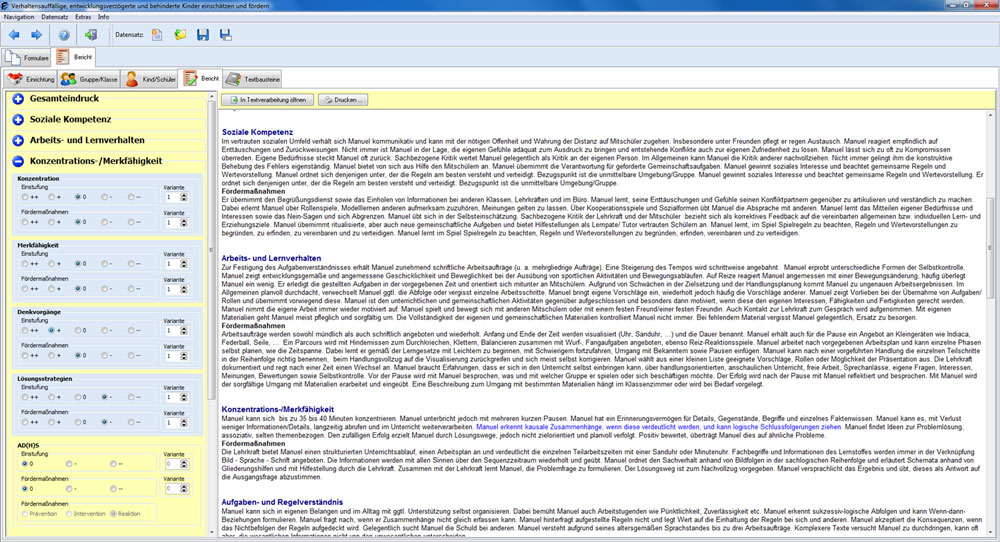This screenshot has width=1000, height=542.
Task: Open the Extras menu
Action: pyautogui.click(x=83, y=17)
